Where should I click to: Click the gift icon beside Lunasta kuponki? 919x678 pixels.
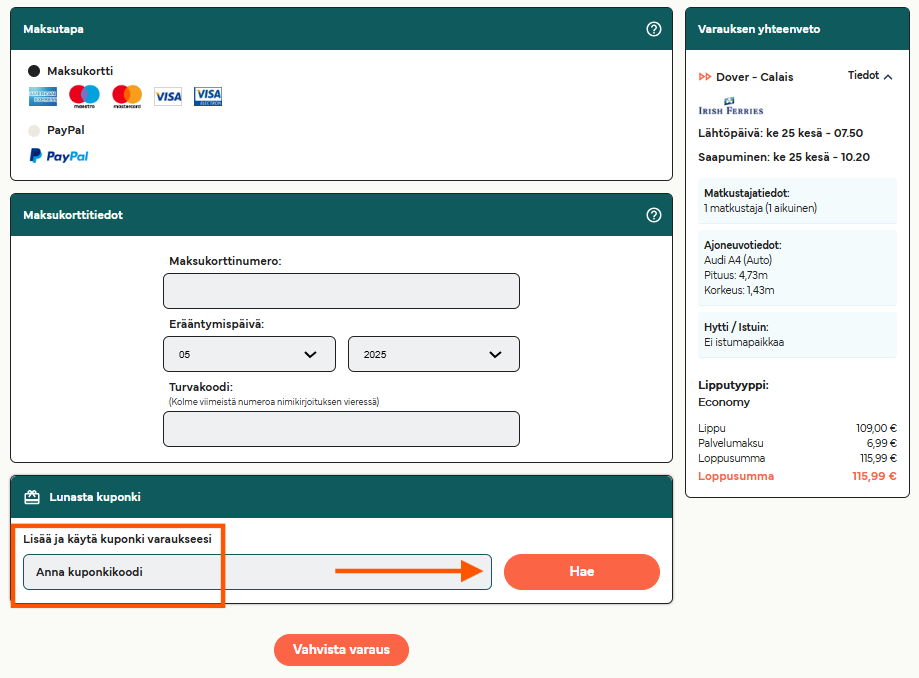tap(32, 497)
